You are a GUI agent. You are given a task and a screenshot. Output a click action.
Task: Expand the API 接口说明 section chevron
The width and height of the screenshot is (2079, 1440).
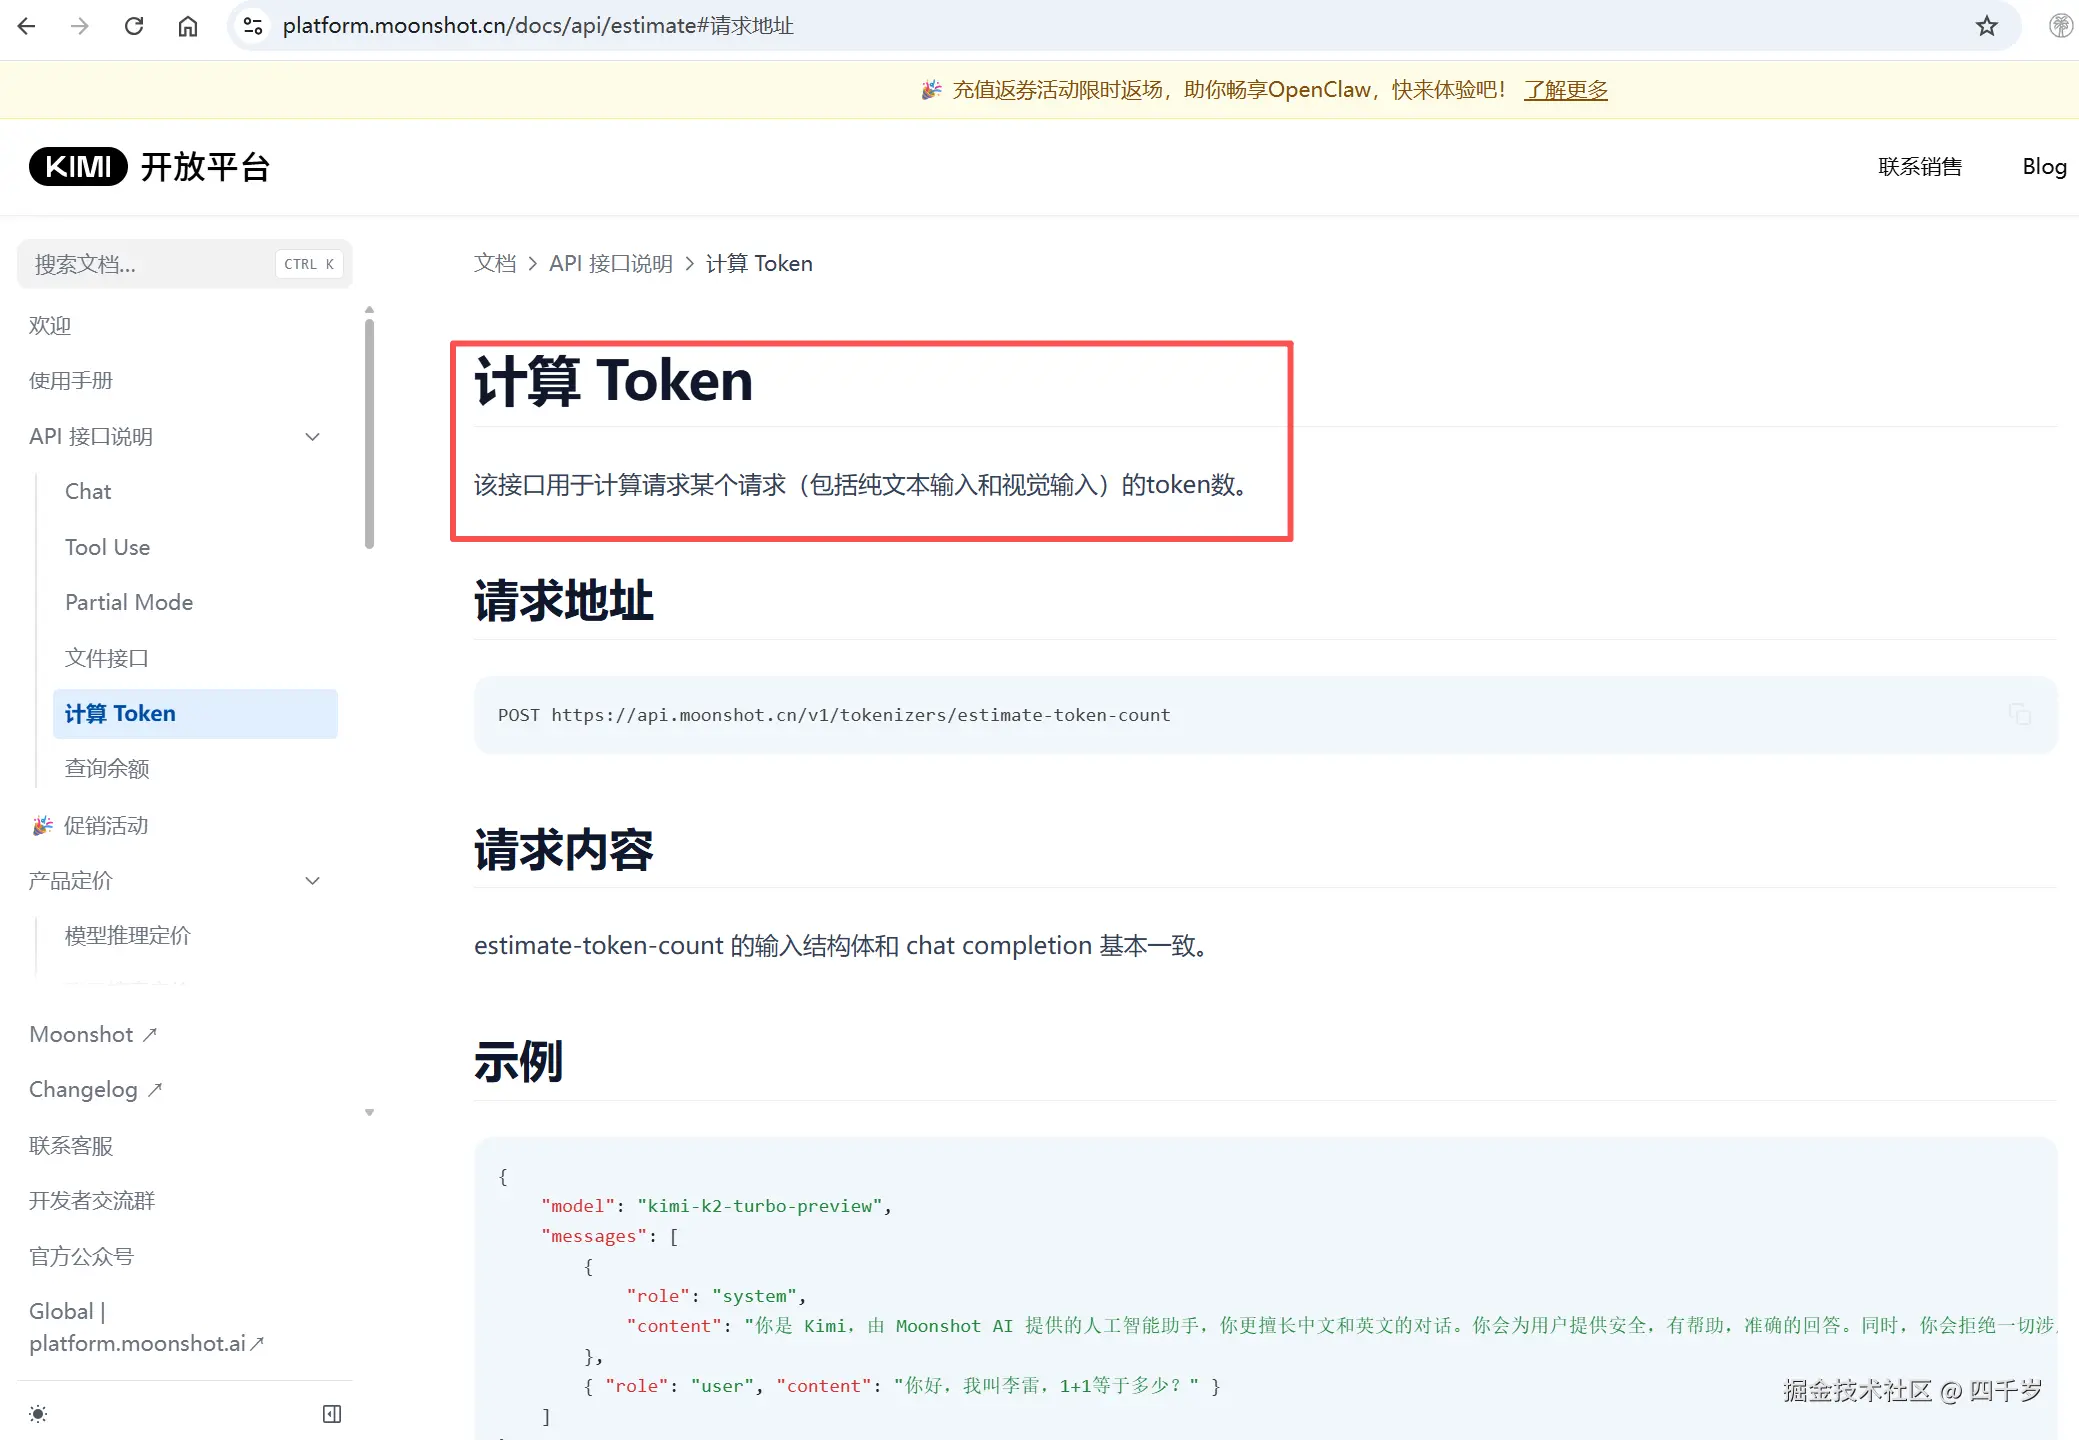tap(312, 436)
